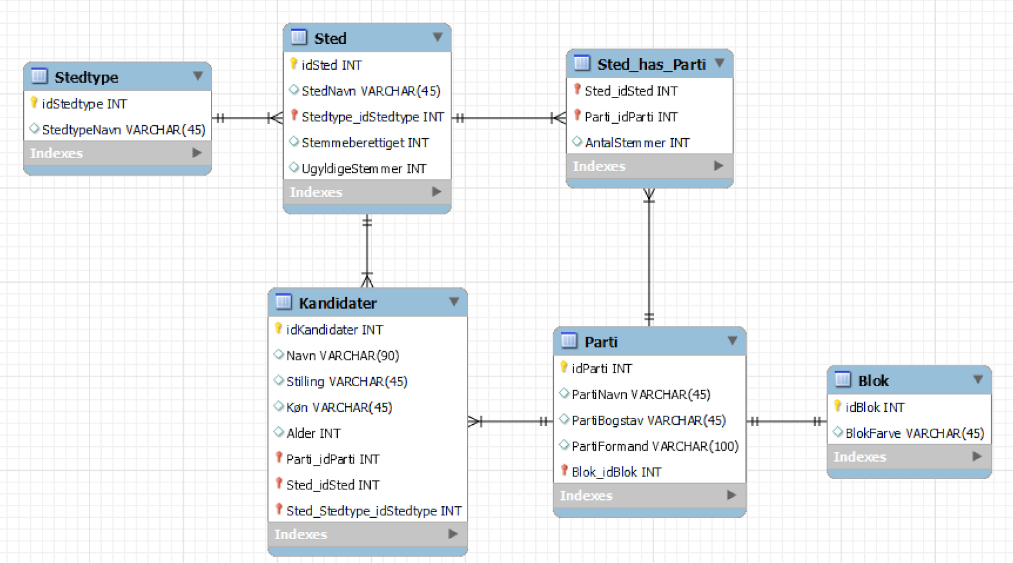Select the Sted to Kandidater relationship line
Image resolution: width=1013 pixels, height=563 pixels.
(367, 251)
